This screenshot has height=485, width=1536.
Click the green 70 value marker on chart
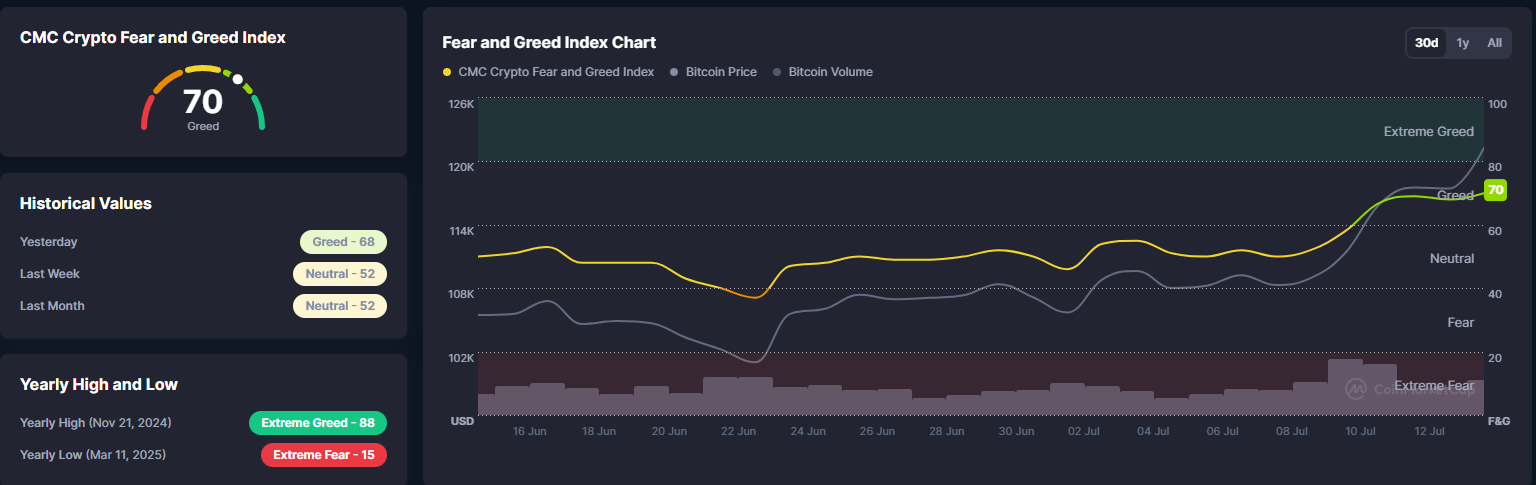pos(1495,189)
